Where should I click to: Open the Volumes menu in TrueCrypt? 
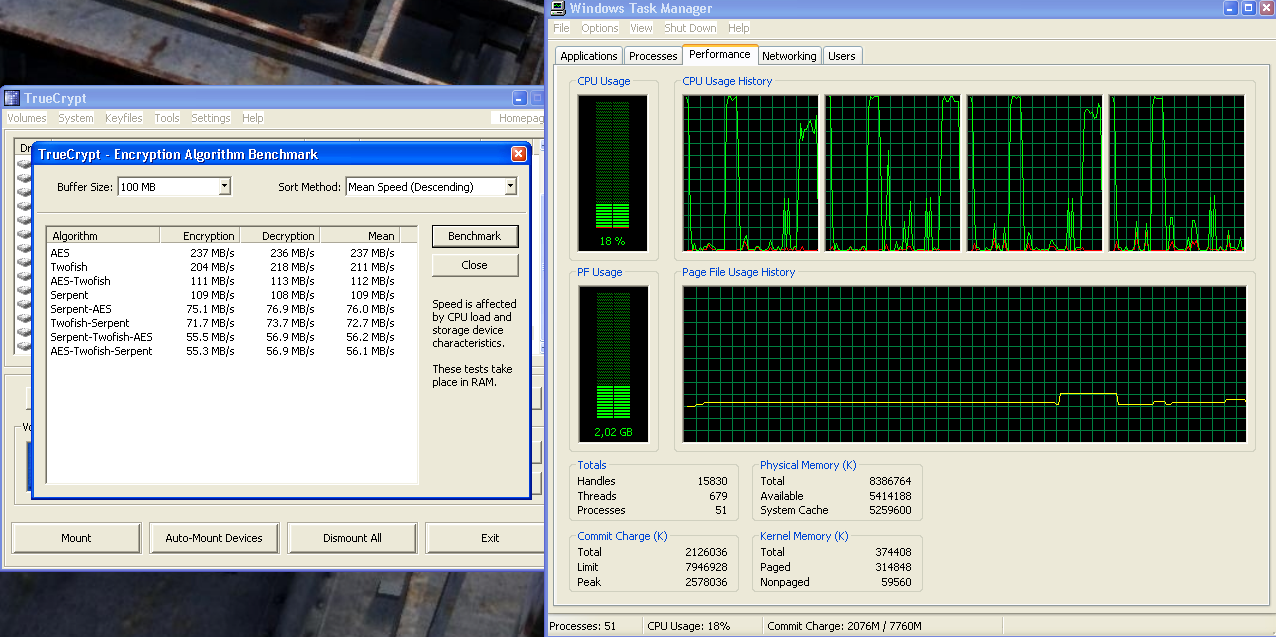point(26,118)
